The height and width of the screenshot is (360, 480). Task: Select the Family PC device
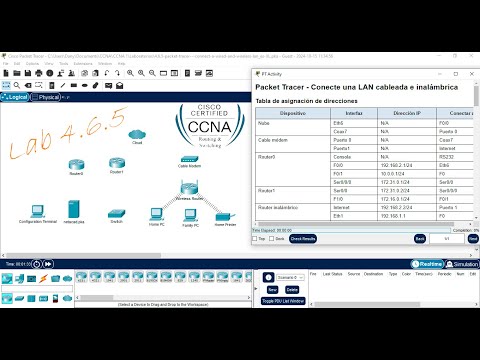point(190,215)
